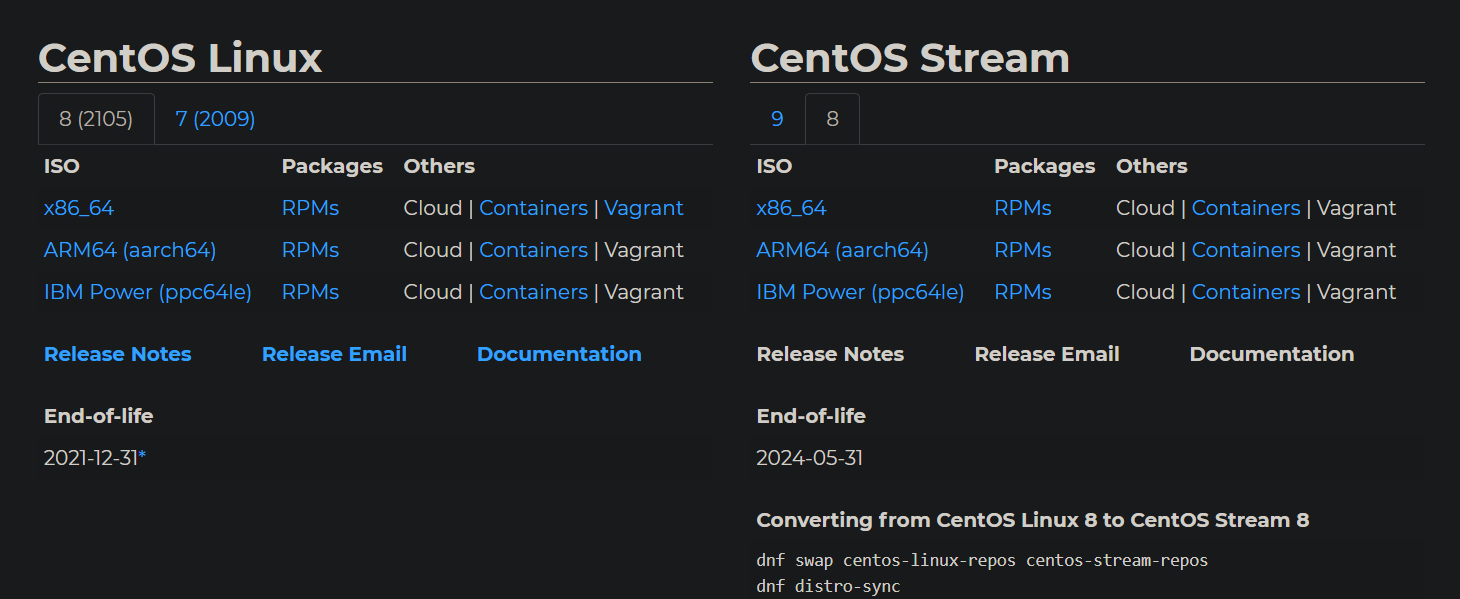The height and width of the screenshot is (599, 1460).
Task: Open CentOS Linux ARM64 (aarch64) ISO link
Action: pos(130,250)
